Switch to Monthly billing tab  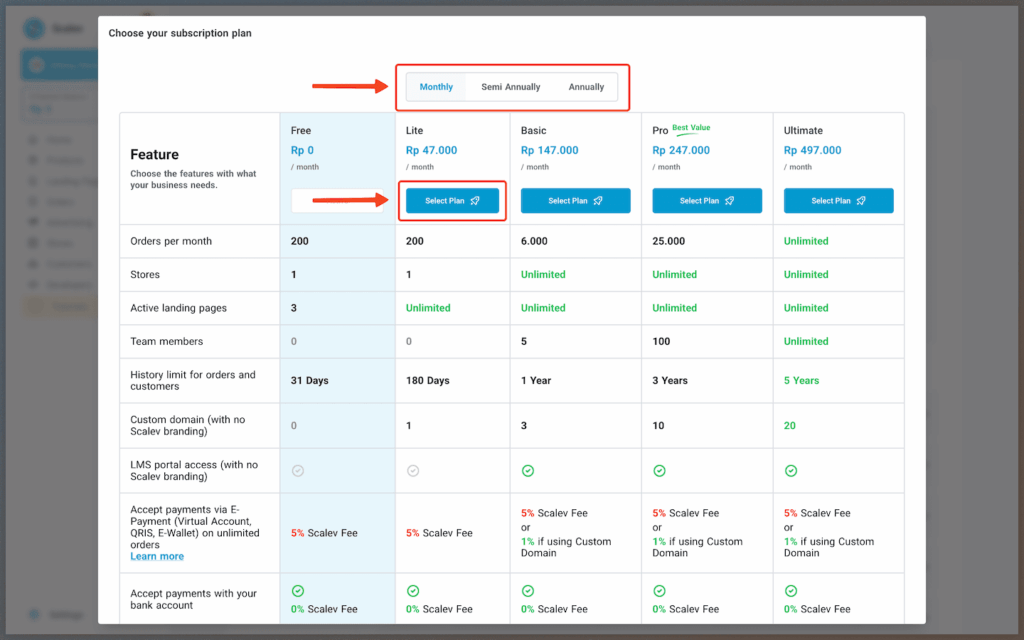pyautogui.click(x=436, y=87)
